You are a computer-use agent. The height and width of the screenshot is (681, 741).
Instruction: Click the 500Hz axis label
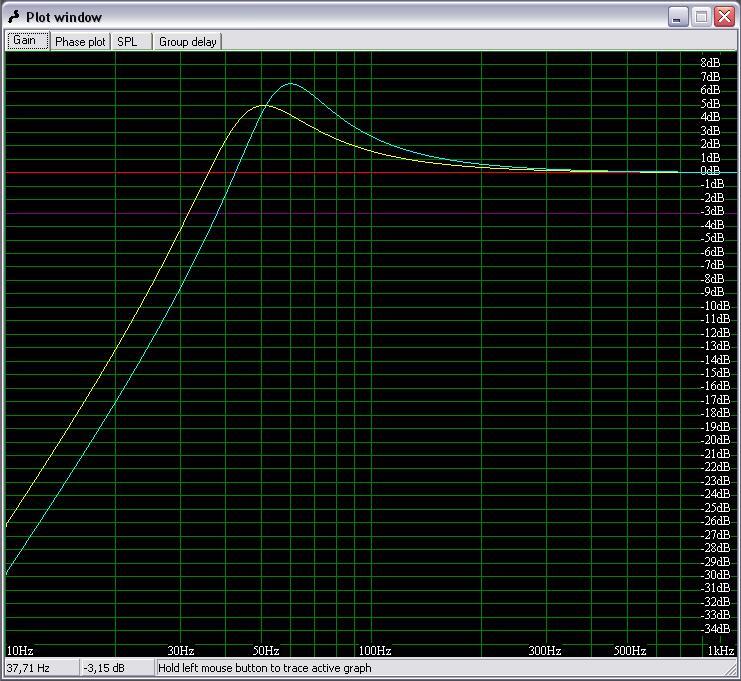point(629,651)
